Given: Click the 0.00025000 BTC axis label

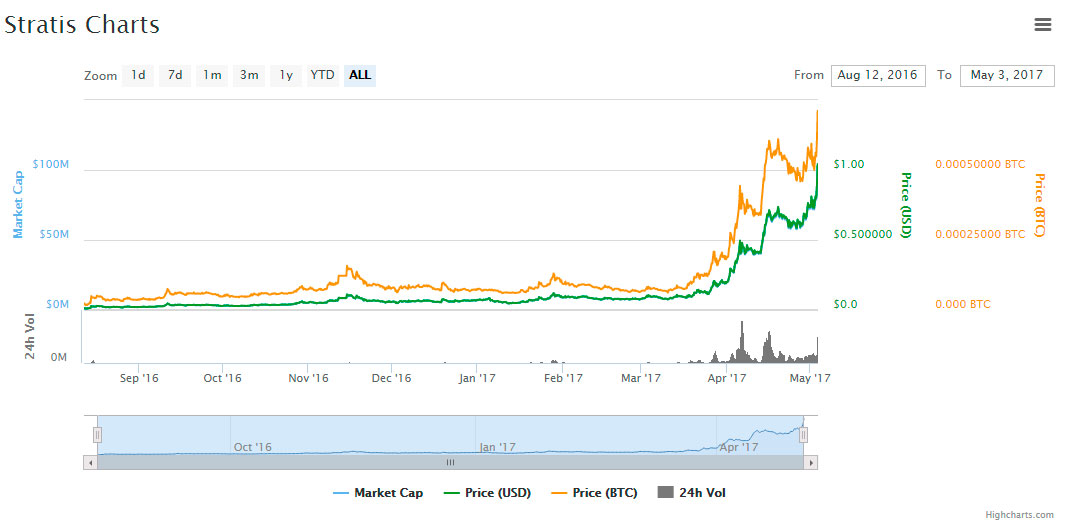Looking at the screenshot, I should (980, 234).
